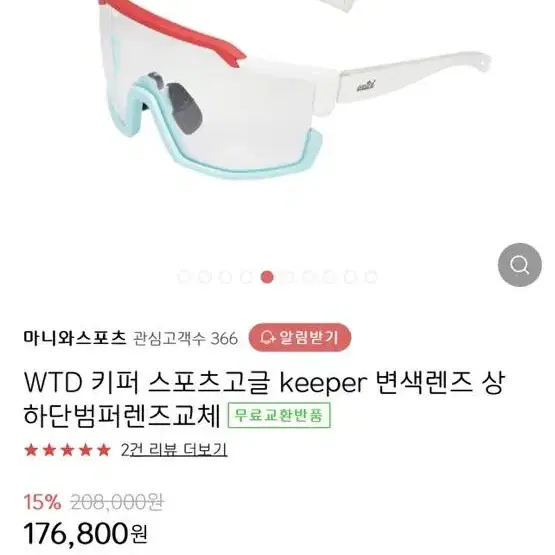Open the 2건 리뷰 더보기 link
Viewport: 555px width, 555px height.
point(174,450)
